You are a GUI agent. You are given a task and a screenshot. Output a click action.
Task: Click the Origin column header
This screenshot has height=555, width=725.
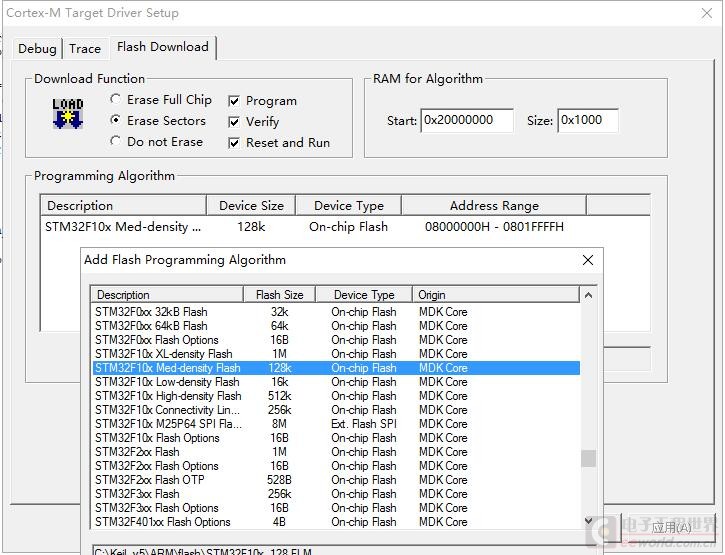tap(495, 295)
